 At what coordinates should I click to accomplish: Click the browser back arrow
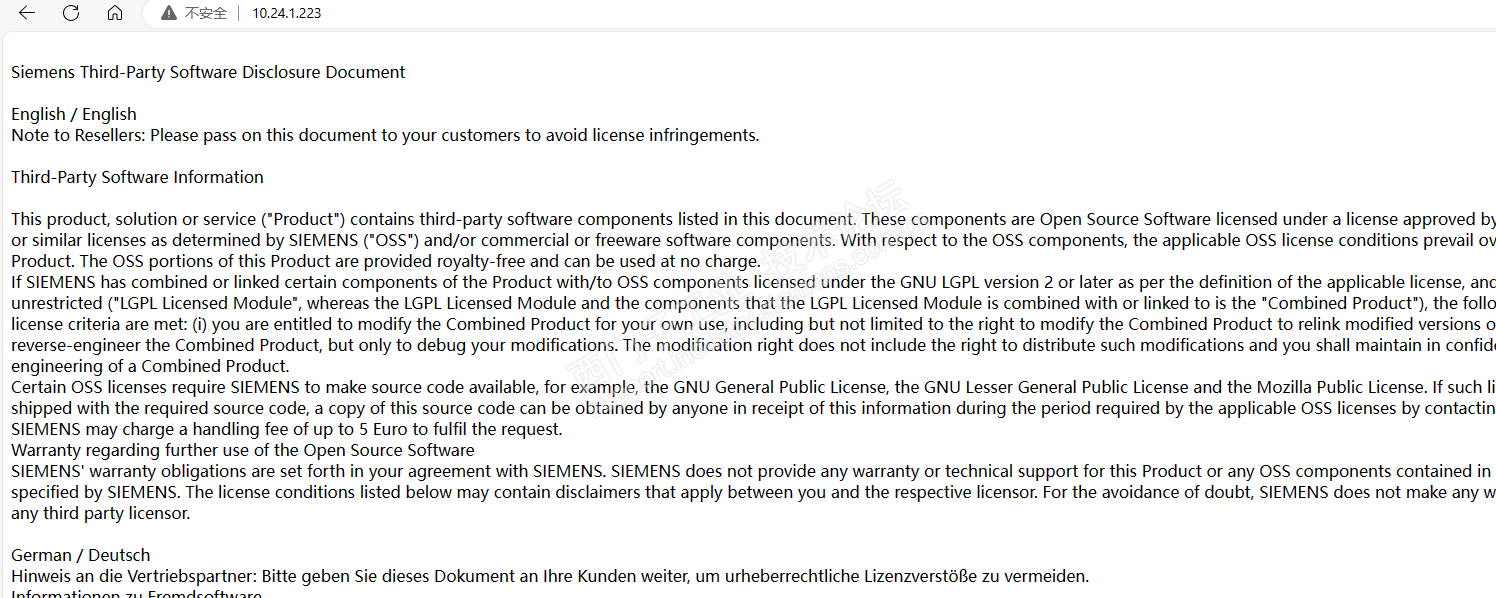pos(27,13)
